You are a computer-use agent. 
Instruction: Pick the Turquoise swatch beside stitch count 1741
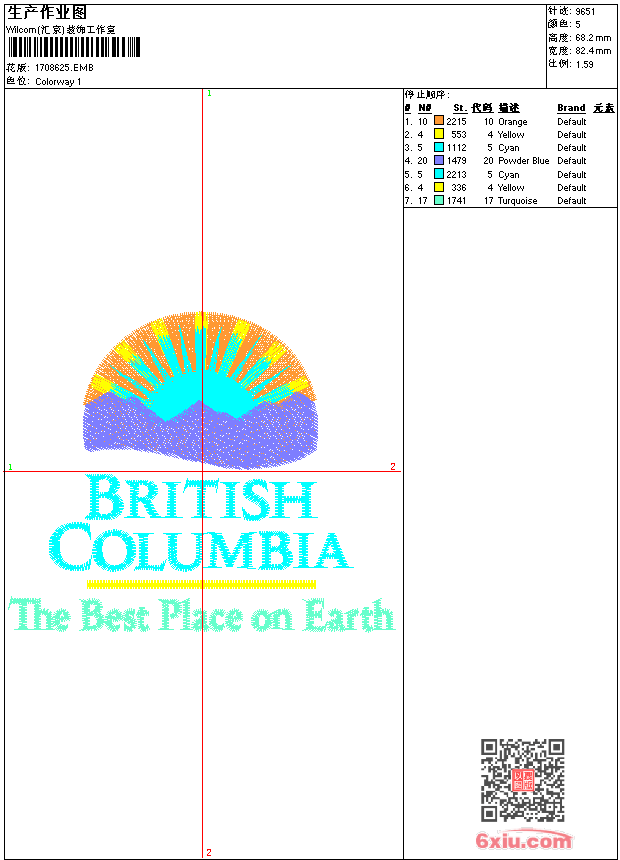(439, 200)
